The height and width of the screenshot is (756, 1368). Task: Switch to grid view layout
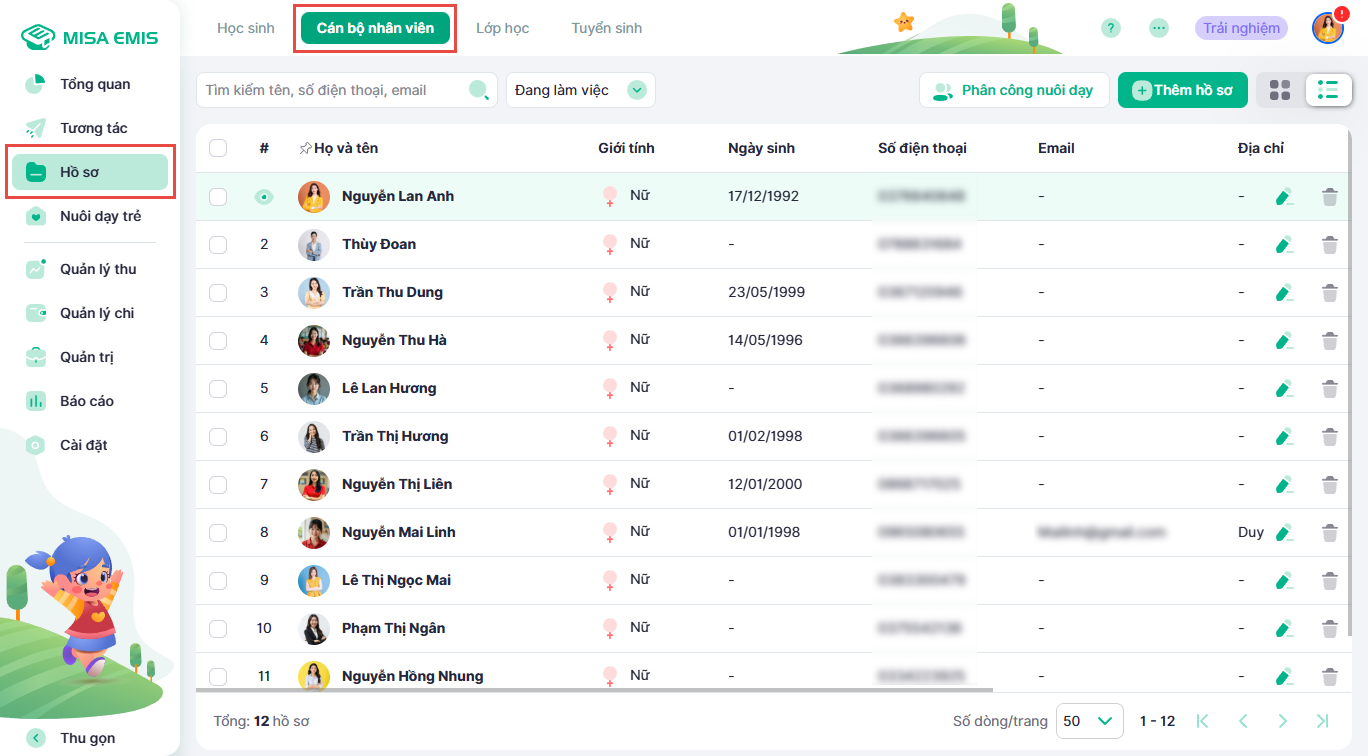tap(1279, 90)
